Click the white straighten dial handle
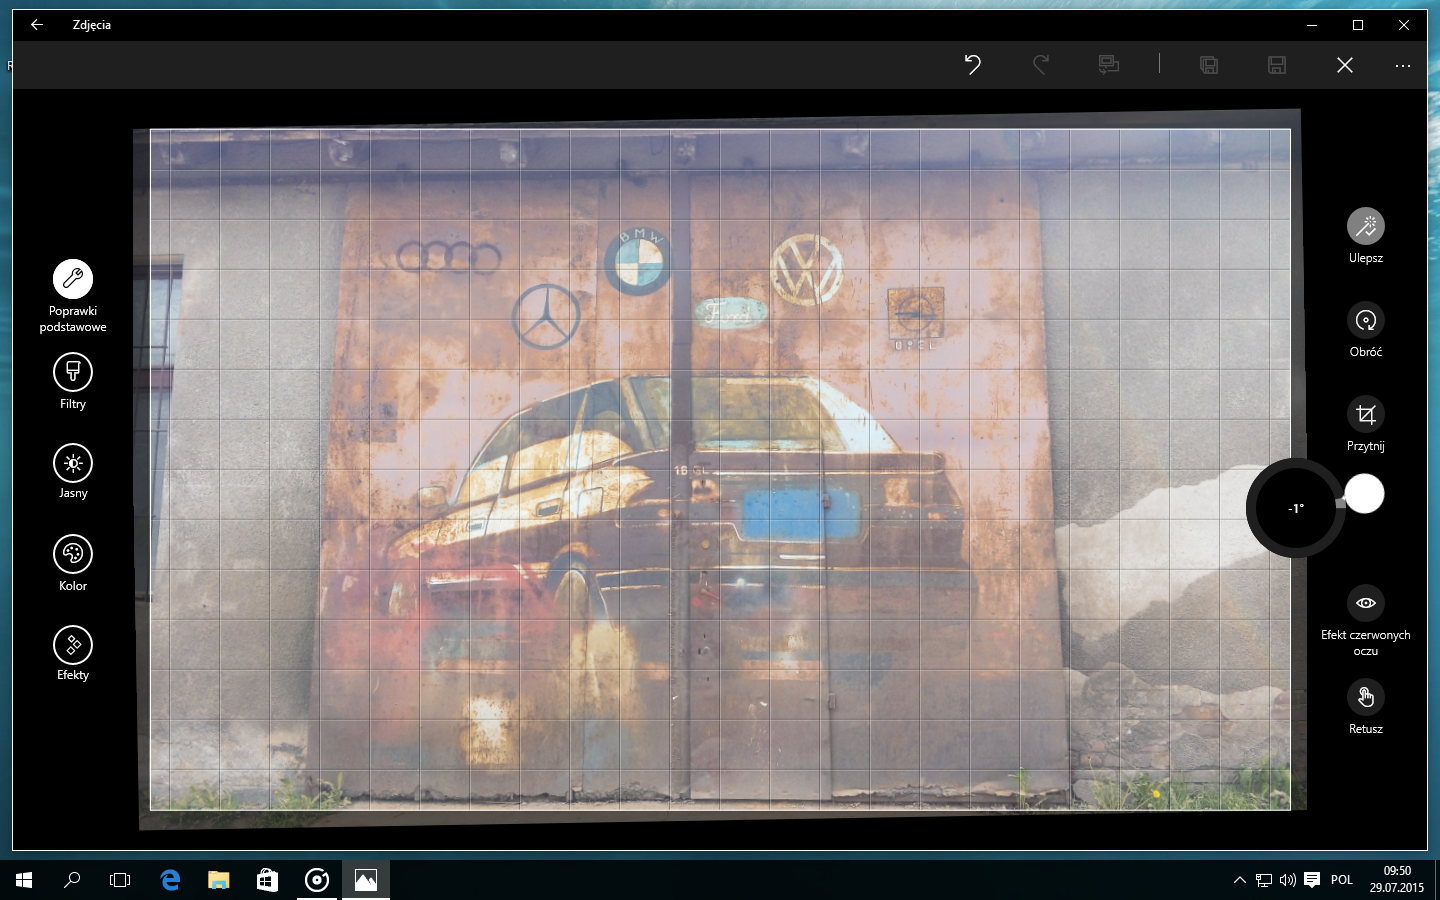Screen dimensions: 1440x900 pos(1364,494)
